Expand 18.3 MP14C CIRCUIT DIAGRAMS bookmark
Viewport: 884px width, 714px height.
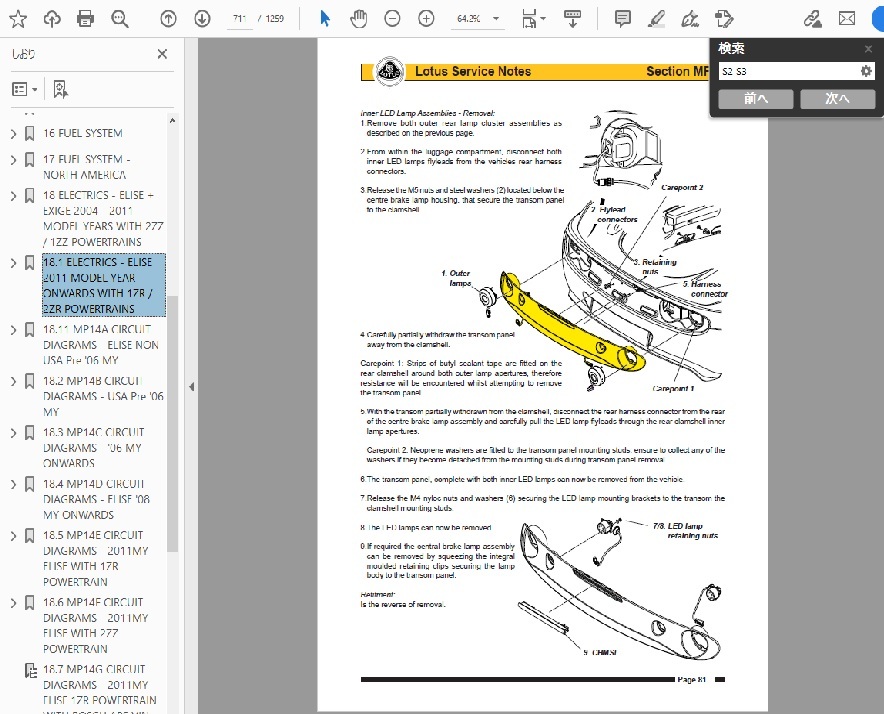[x=14, y=433]
